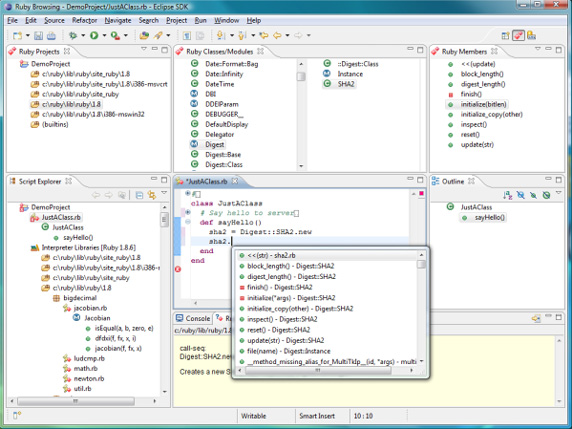
Task: Open the Back history dropdown arrow
Action: (287, 35)
